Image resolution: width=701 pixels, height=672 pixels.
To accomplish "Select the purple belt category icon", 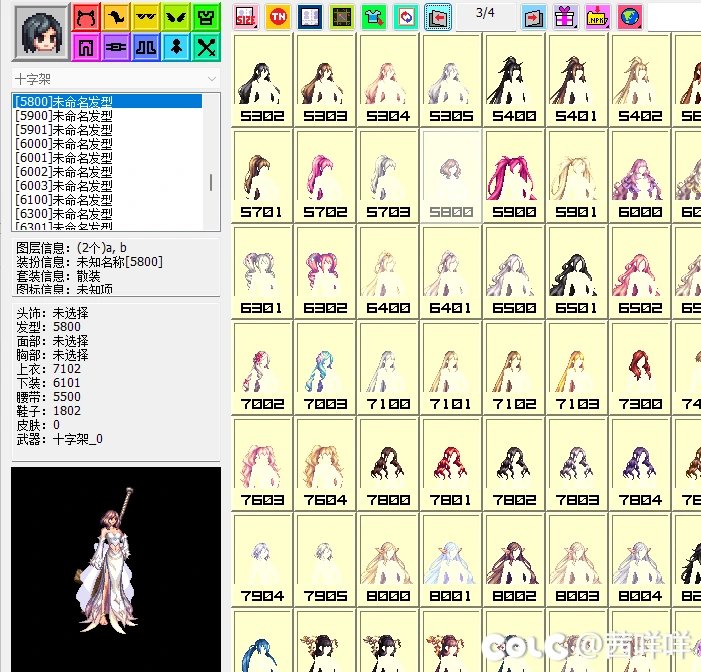I will coord(116,47).
